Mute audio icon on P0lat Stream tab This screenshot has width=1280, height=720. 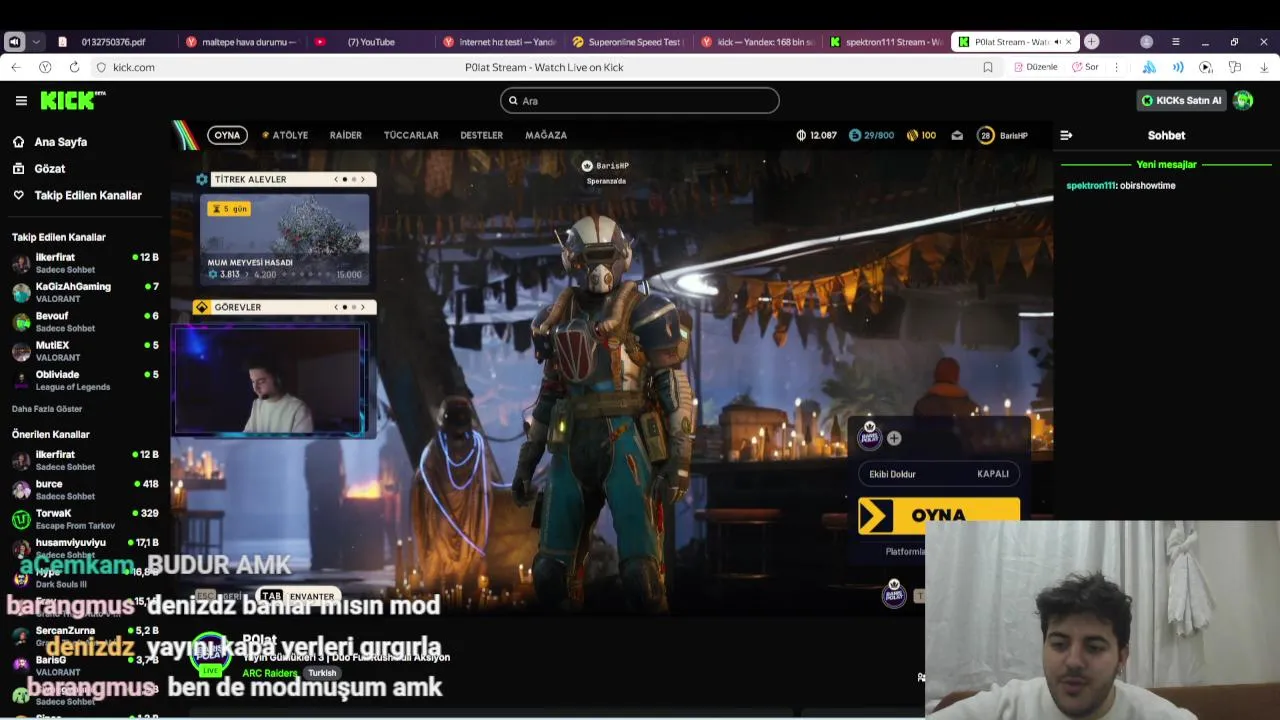(1056, 42)
